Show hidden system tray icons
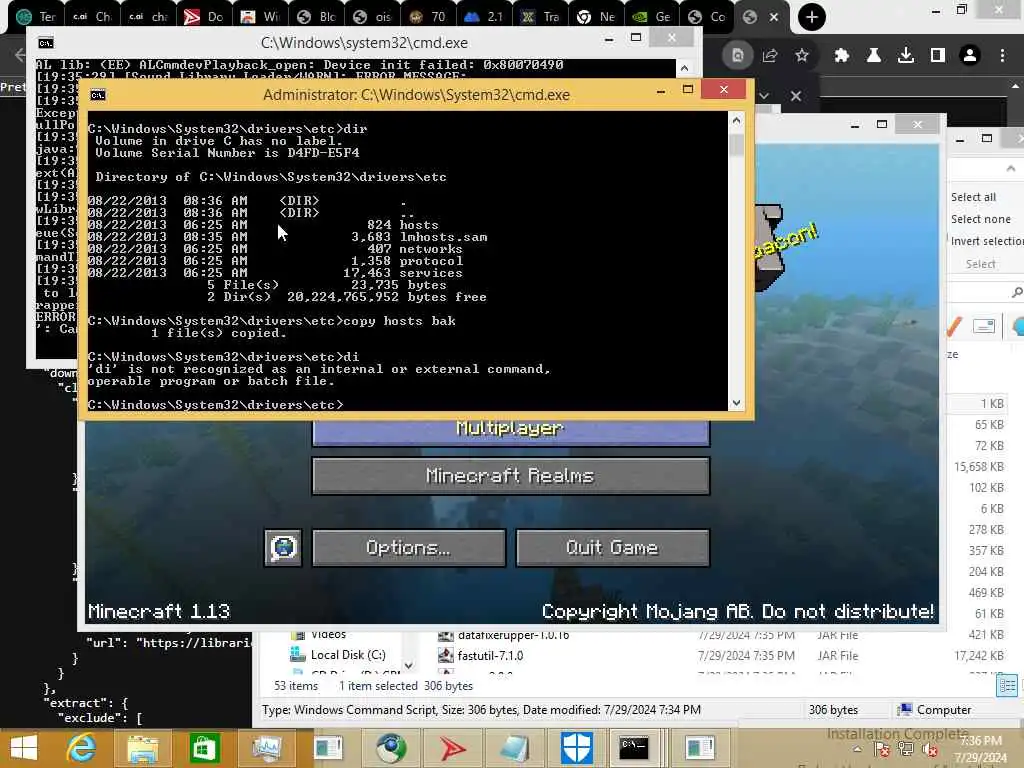 (857, 750)
